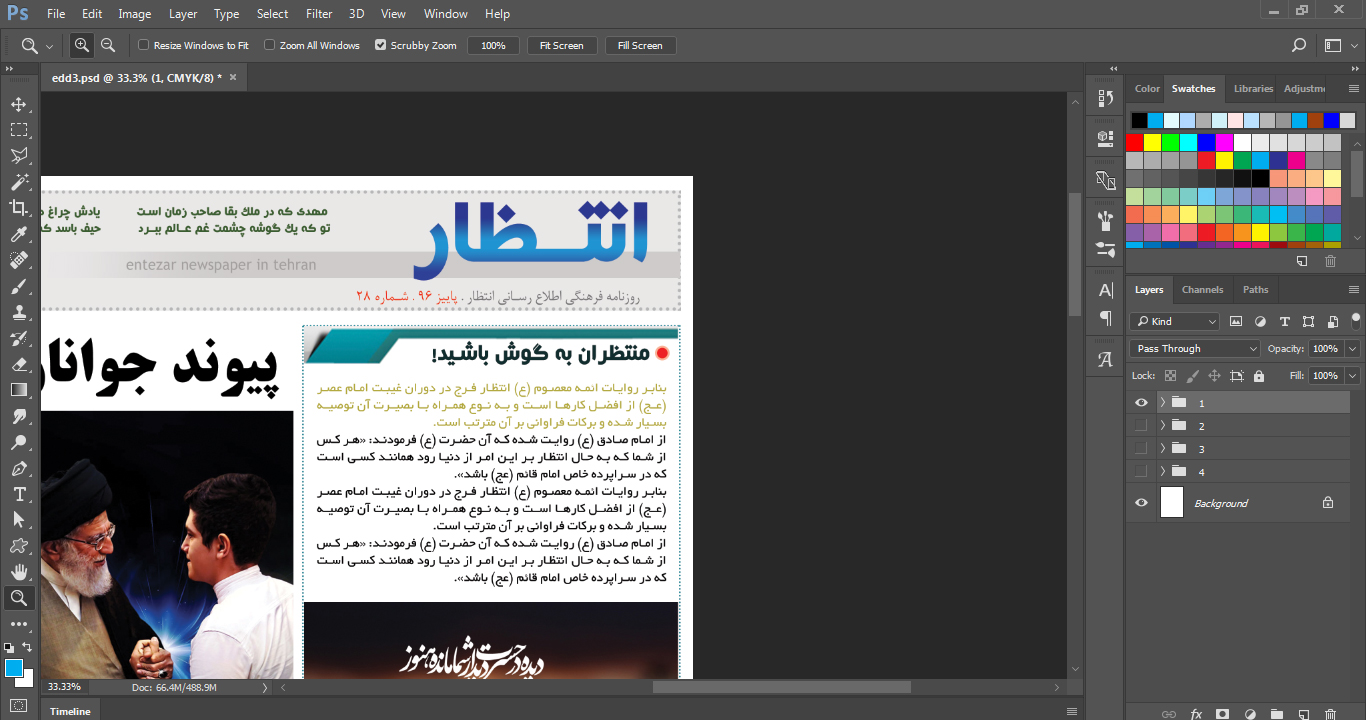
Task: Click the Fill Screen button
Action: point(640,45)
